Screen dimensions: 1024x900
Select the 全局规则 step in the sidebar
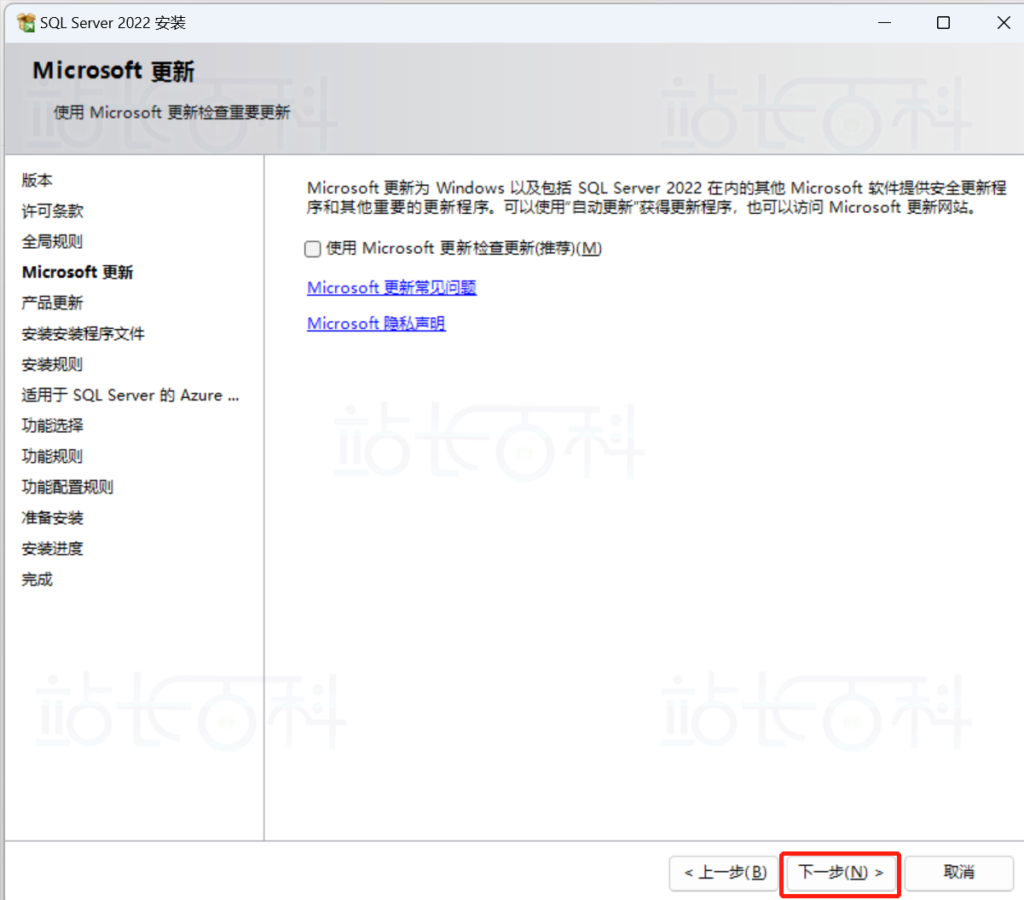click(52, 242)
